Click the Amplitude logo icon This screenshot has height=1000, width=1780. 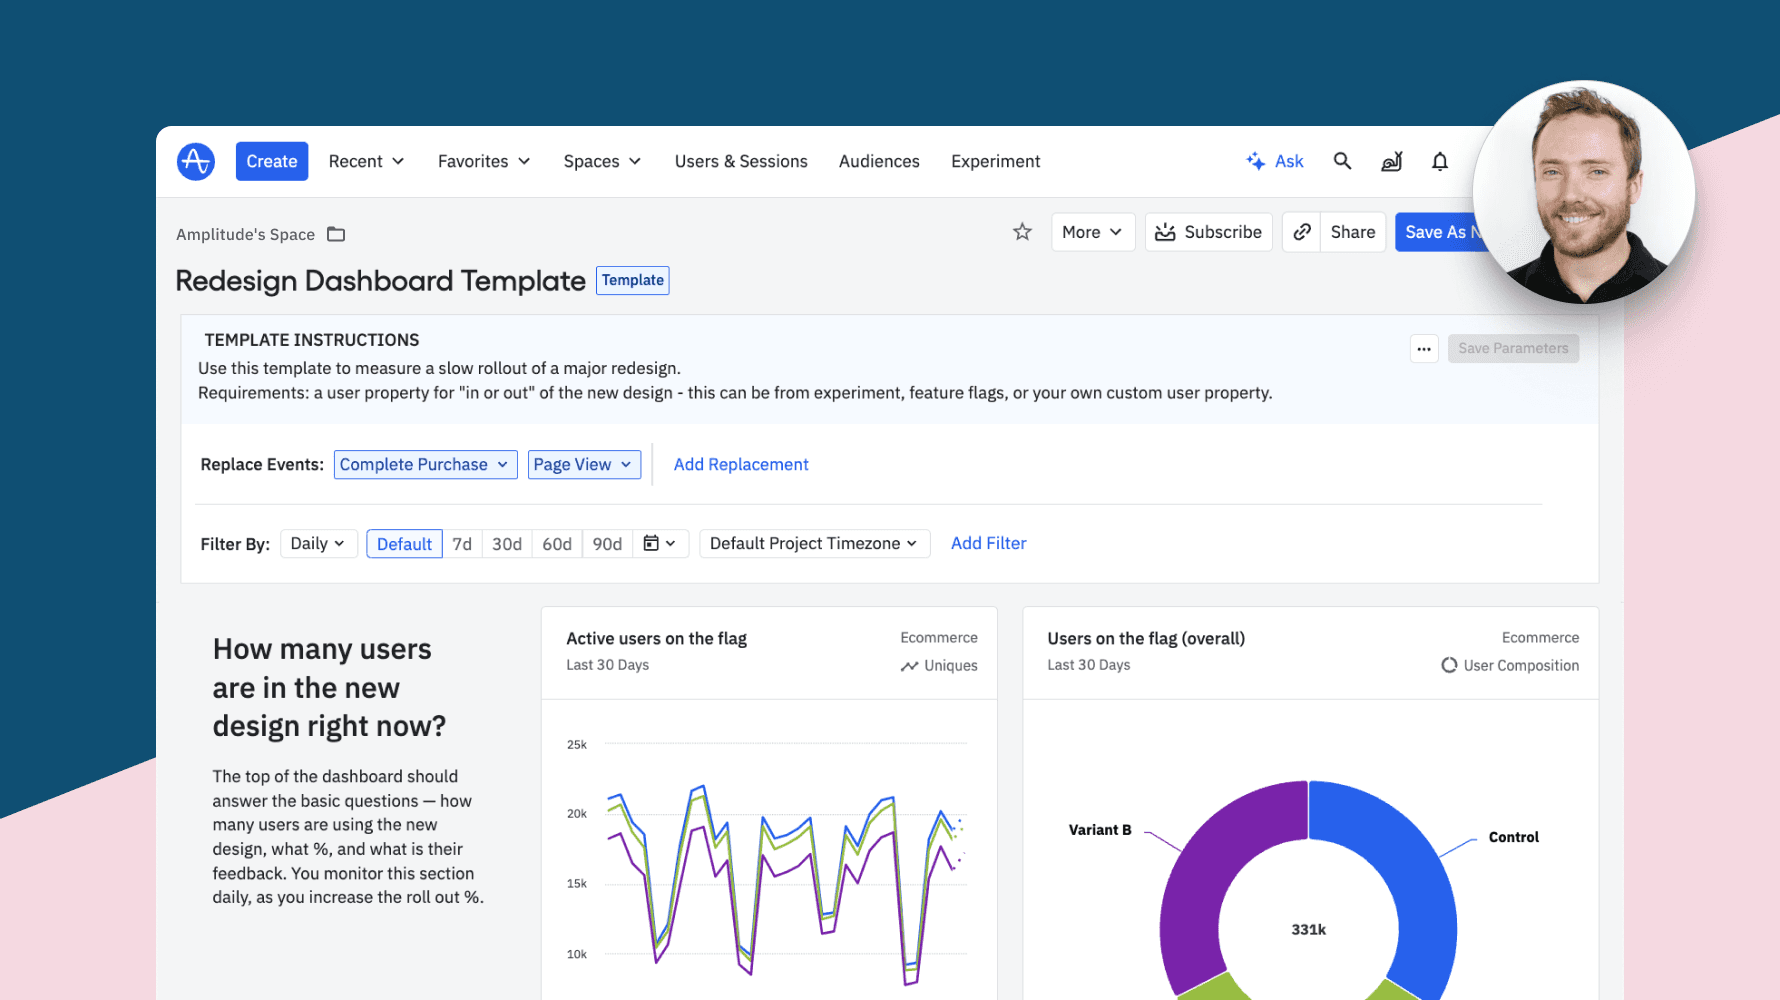pos(196,161)
